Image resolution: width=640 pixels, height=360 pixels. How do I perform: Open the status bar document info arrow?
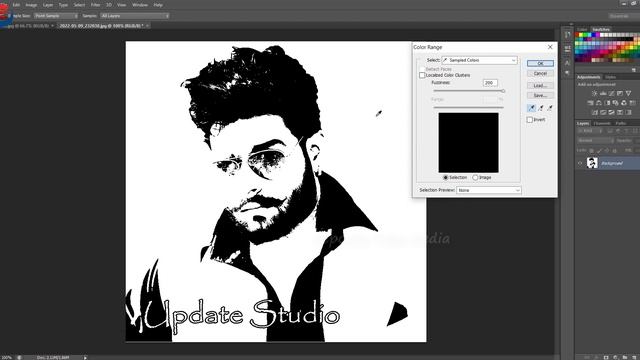pos(85,358)
